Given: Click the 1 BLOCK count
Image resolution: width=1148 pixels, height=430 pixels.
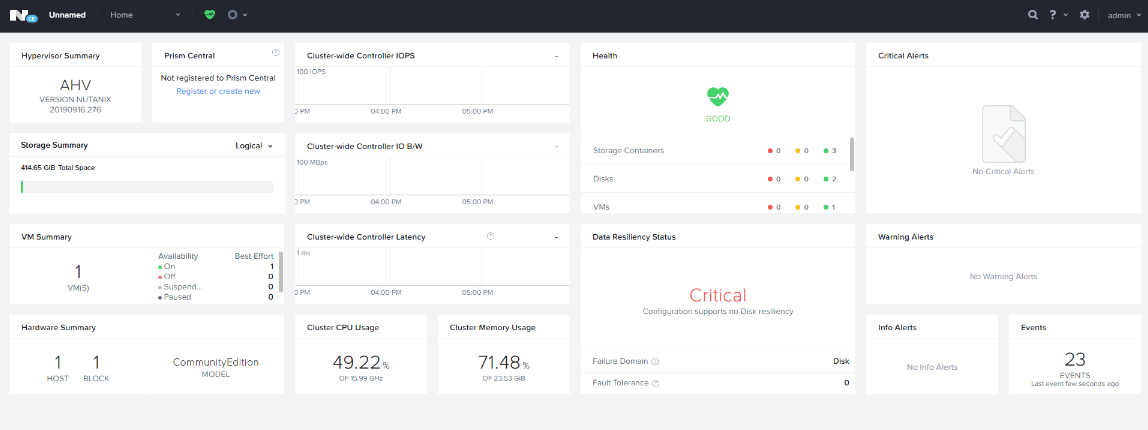Looking at the screenshot, I should click(x=96, y=362).
